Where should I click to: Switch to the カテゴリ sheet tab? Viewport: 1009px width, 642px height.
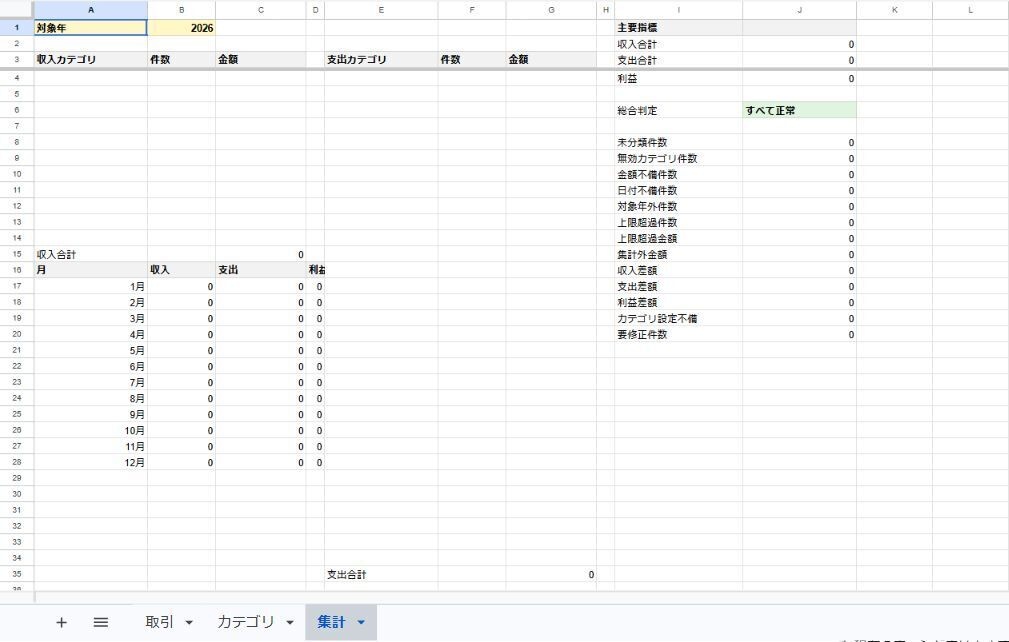[x=246, y=622]
